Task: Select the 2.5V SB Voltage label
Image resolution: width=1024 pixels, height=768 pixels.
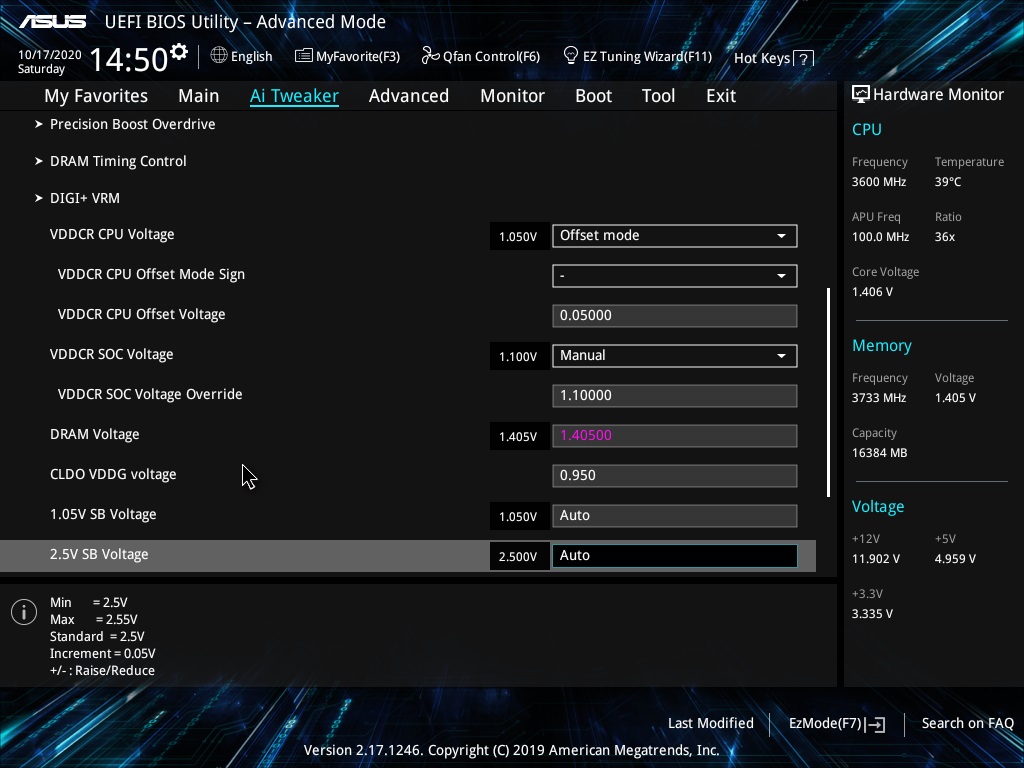Action: point(99,554)
